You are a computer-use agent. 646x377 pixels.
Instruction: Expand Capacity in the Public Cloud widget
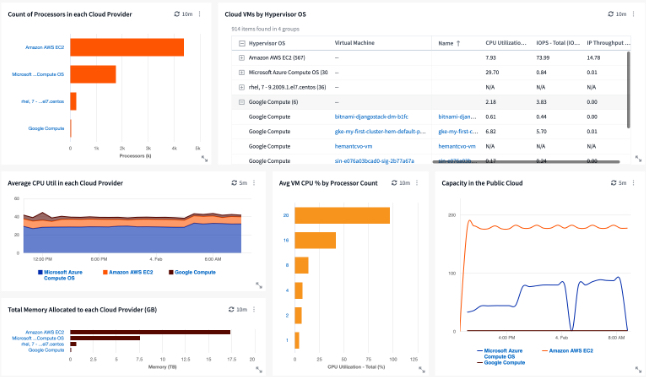[638, 370]
